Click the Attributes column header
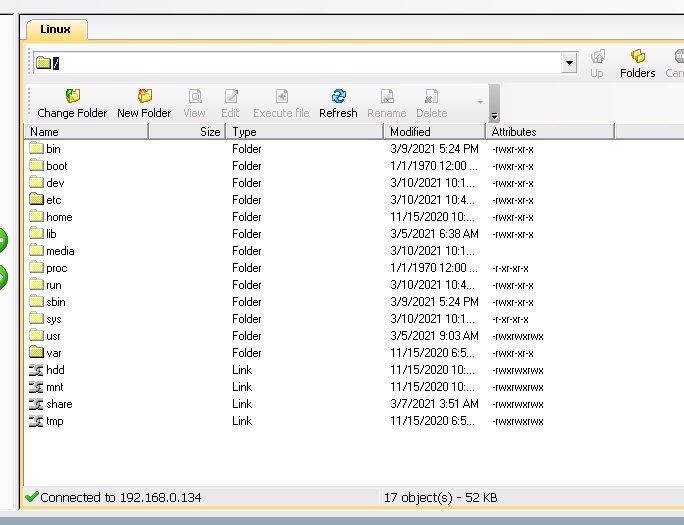This screenshot has height=525, width=684. click(549, 132)
